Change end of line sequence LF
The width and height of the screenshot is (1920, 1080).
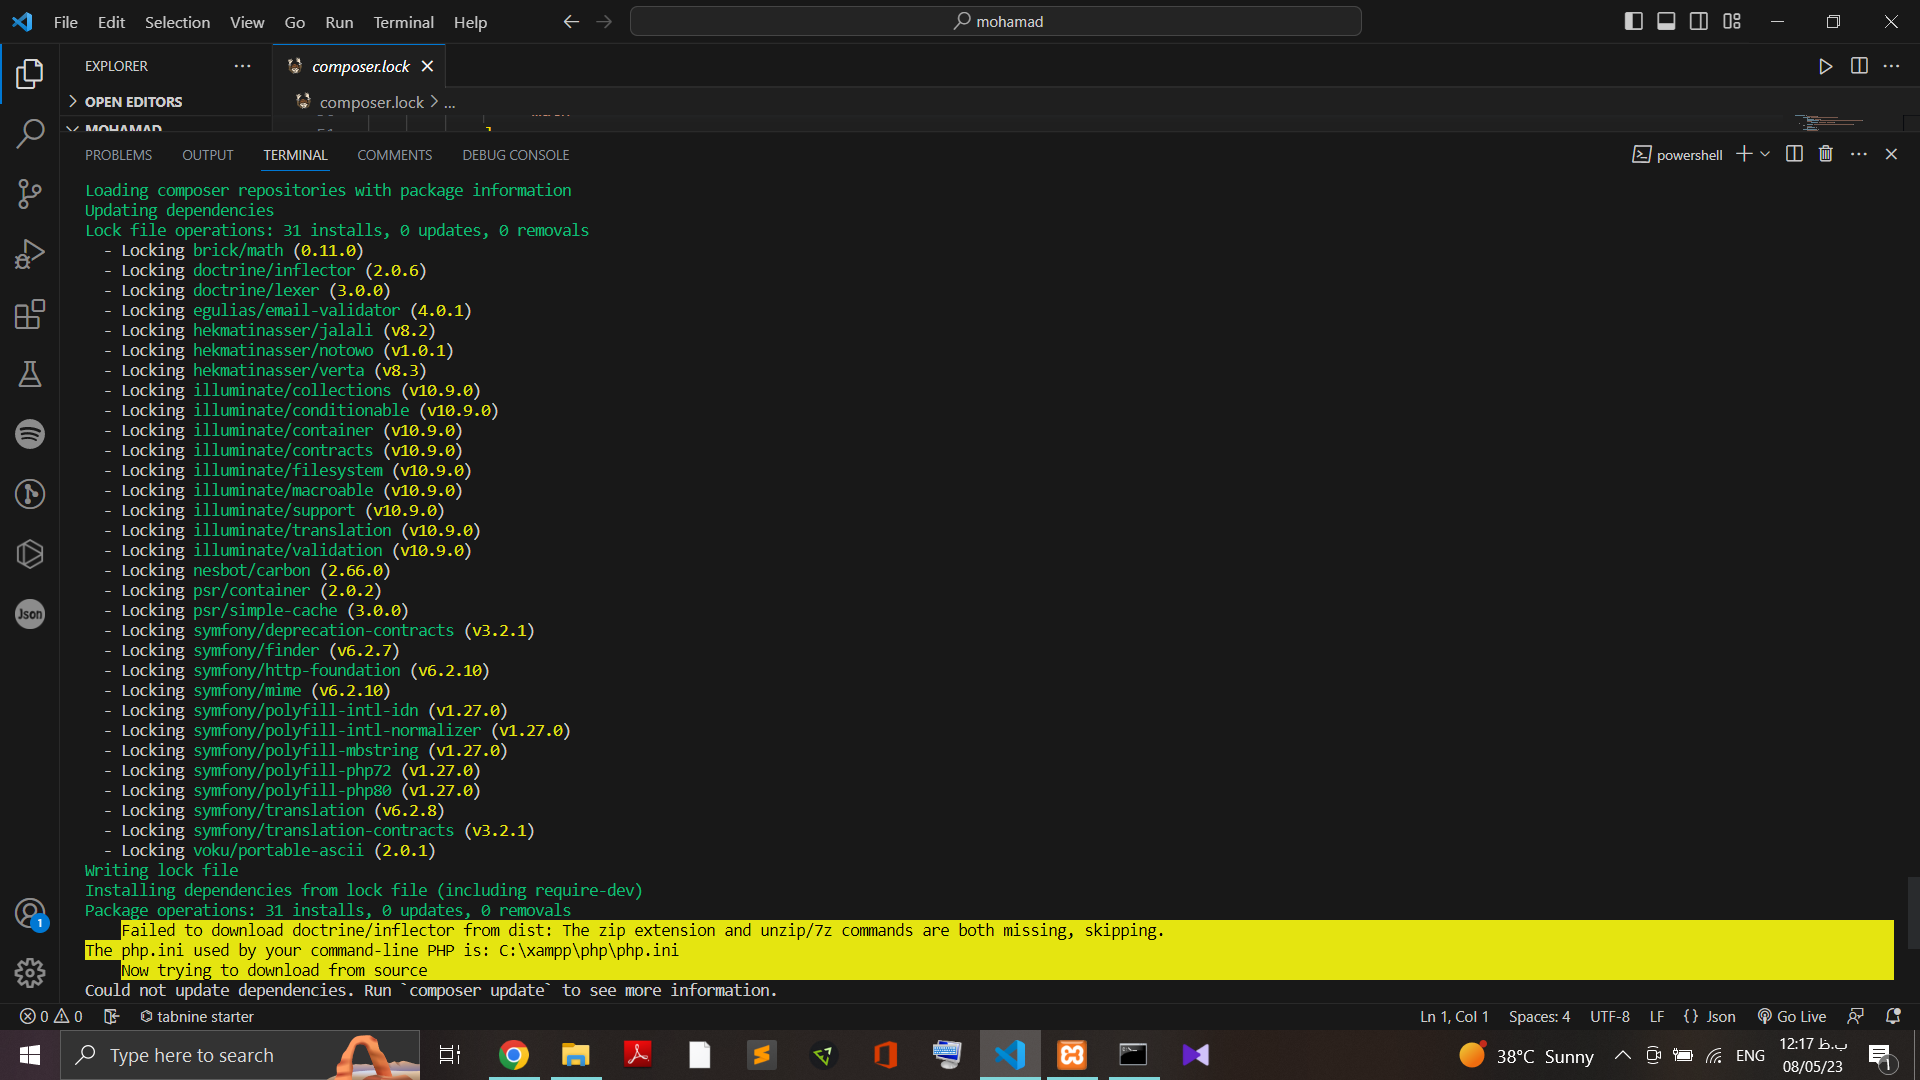coord(1657,1016)
